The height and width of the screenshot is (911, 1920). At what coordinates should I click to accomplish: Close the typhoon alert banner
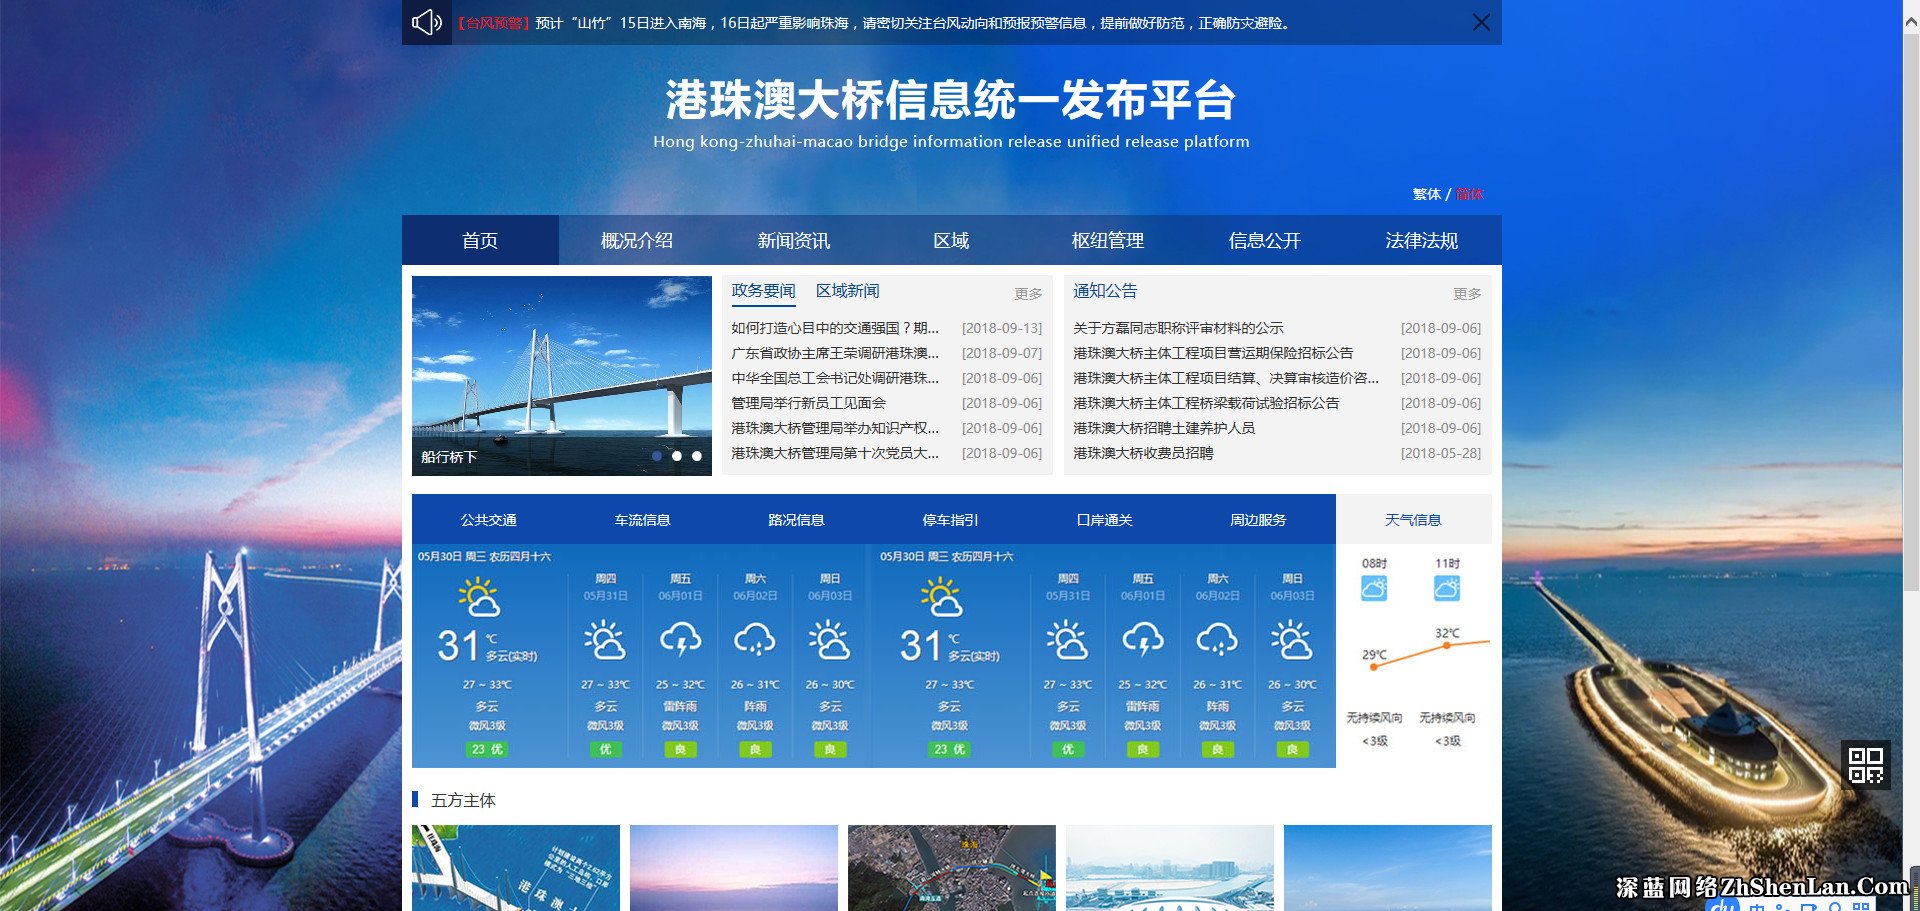coord(1481,22)
